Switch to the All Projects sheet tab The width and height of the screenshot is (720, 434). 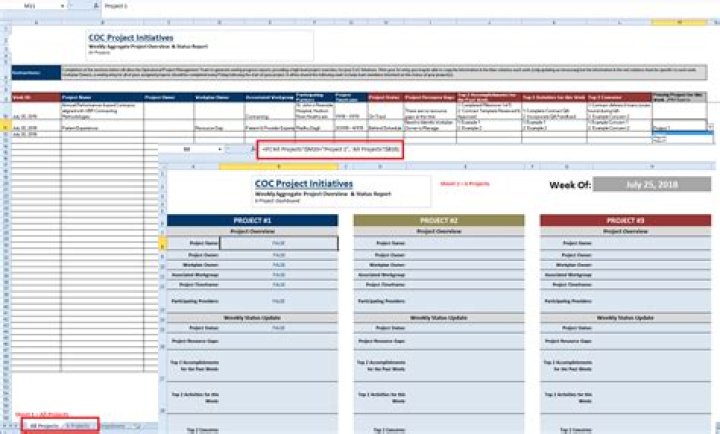44,426
